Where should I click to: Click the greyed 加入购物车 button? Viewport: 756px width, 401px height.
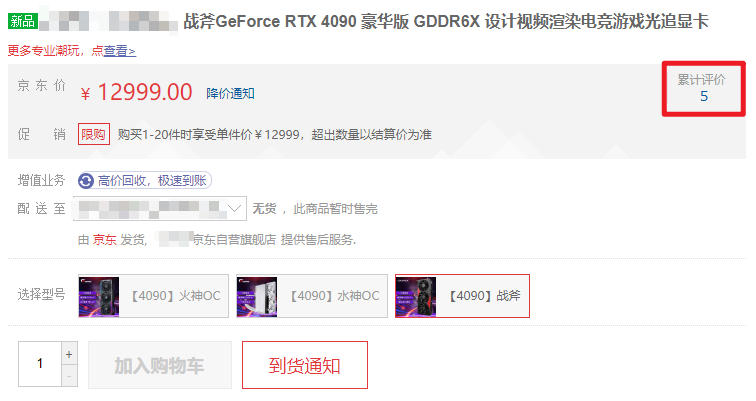[160, 365]
